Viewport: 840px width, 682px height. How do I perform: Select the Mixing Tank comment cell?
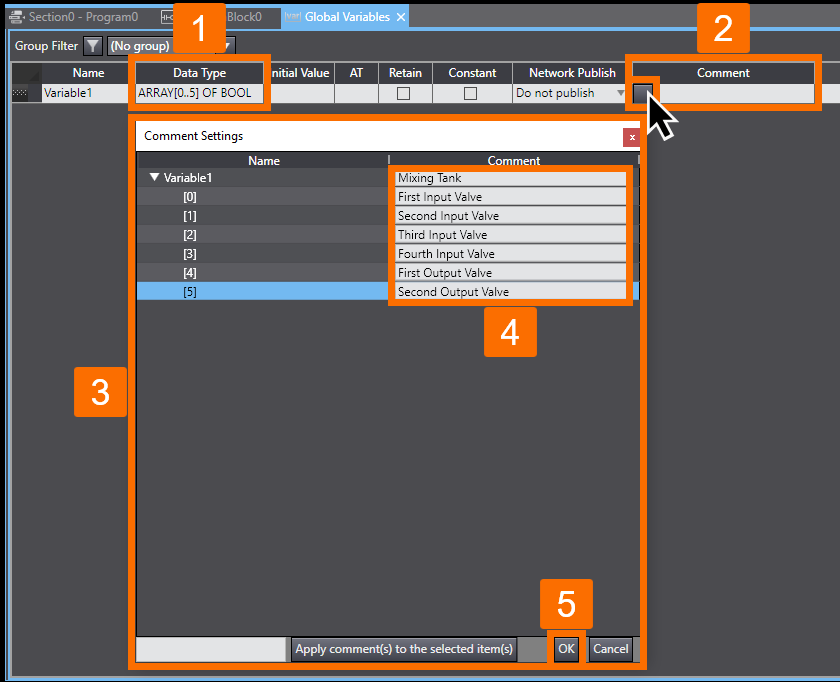pyautogui.click(x=510, y=177)
